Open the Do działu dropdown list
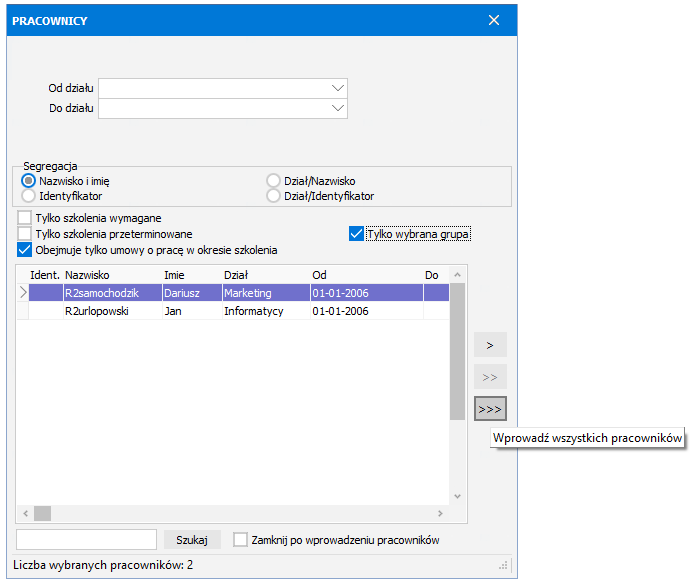The width and height of the screenshot is (695, 584). click(x=337, y=108)
